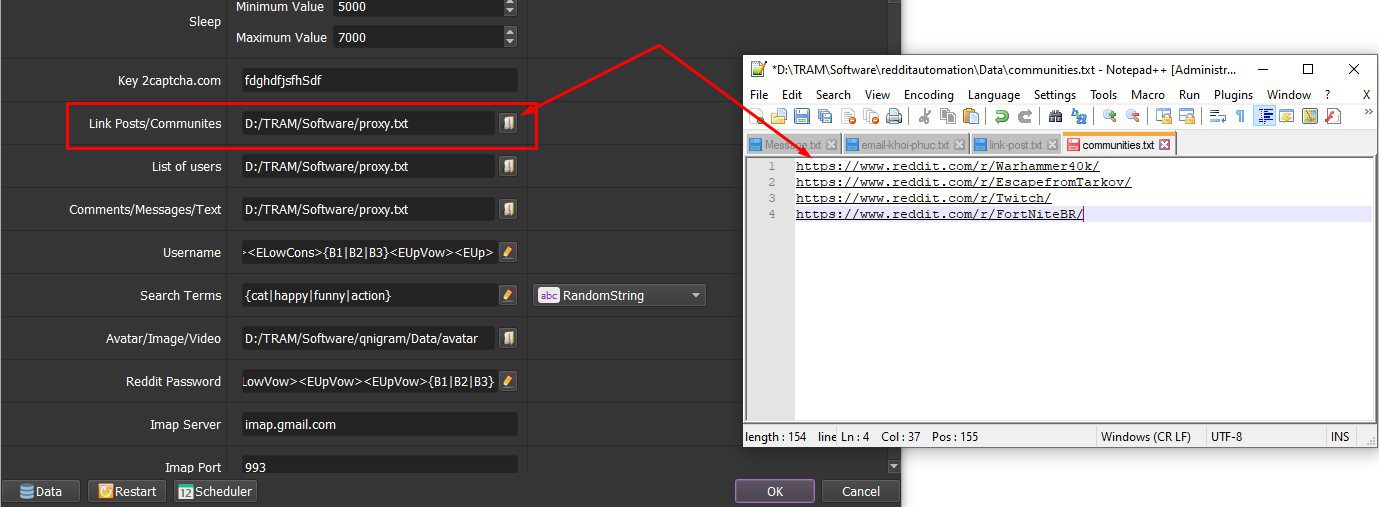
Task: Open the Plugins menu in Notepad++
Action: point(1233,94)
